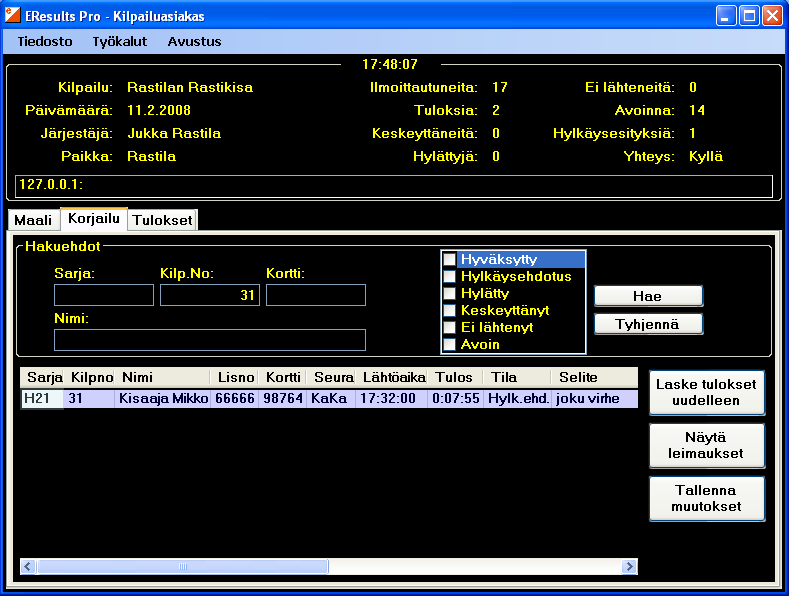Sort by the Tulos column header

[x=455, y=377]
